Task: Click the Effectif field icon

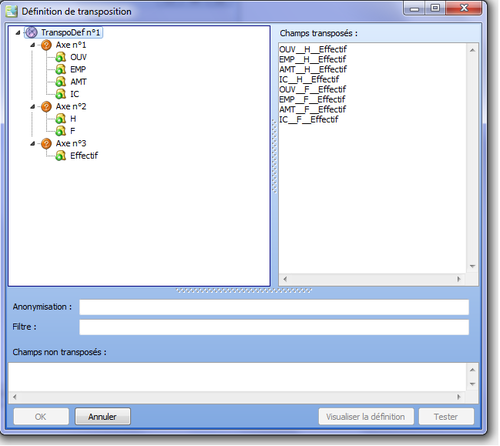Action: click(x=61, y=156)
